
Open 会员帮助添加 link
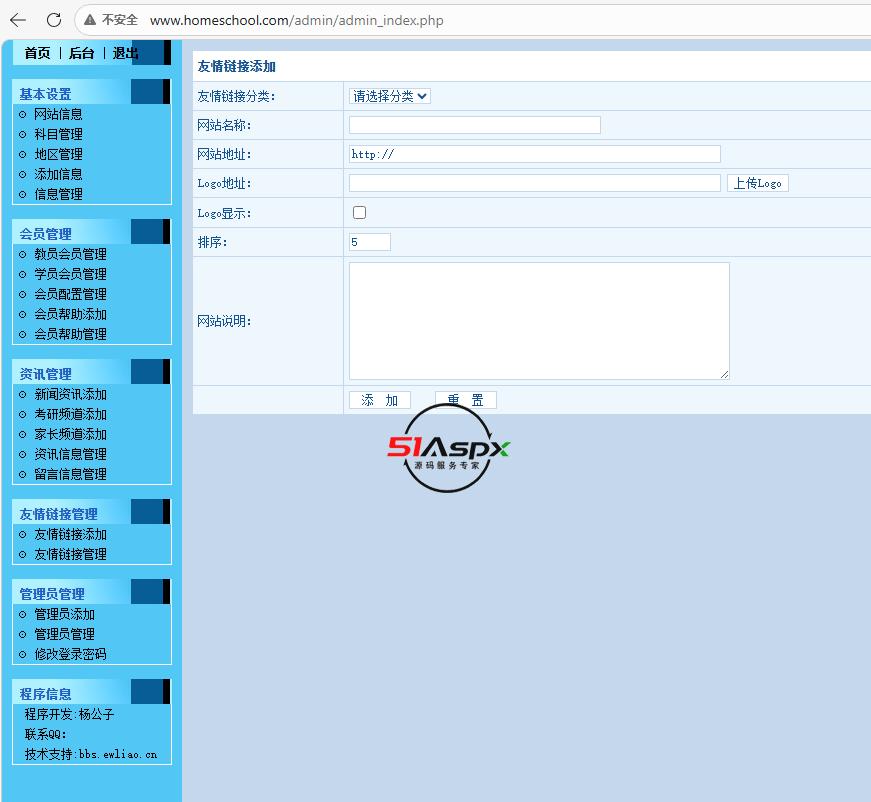[x=71, y=314]
